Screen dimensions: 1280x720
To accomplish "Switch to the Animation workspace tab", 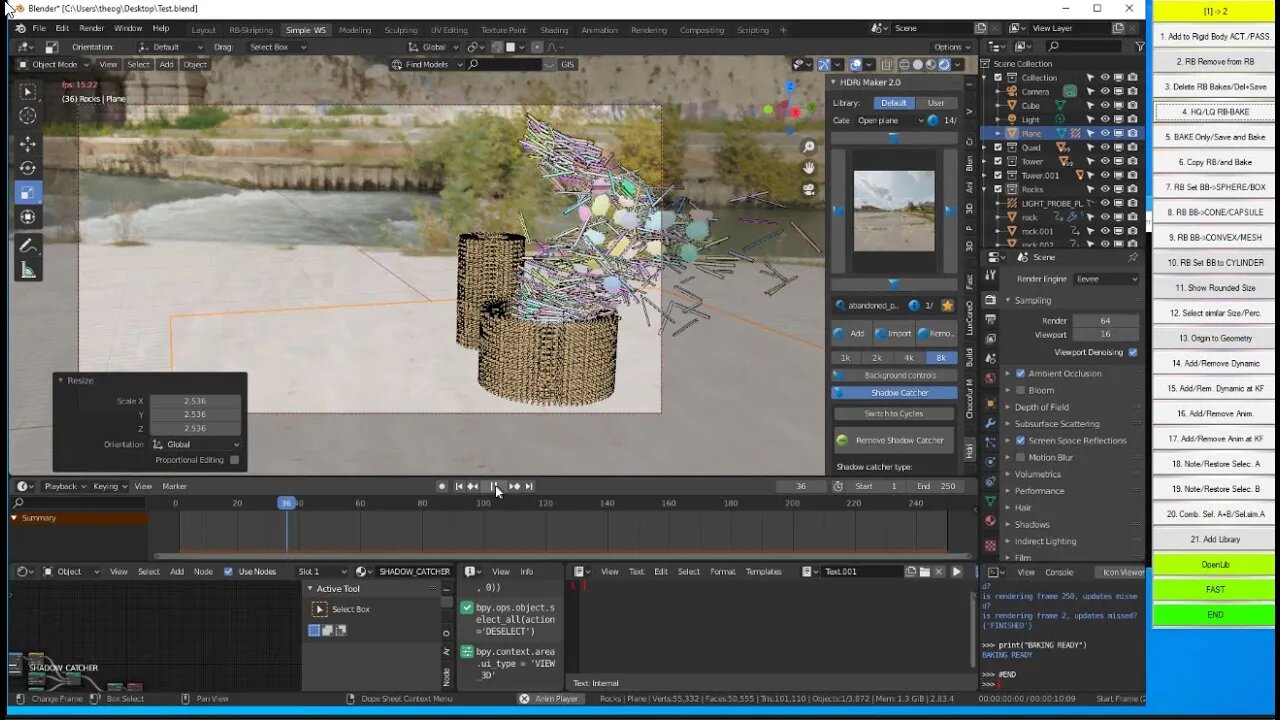I will click(599, 30).
